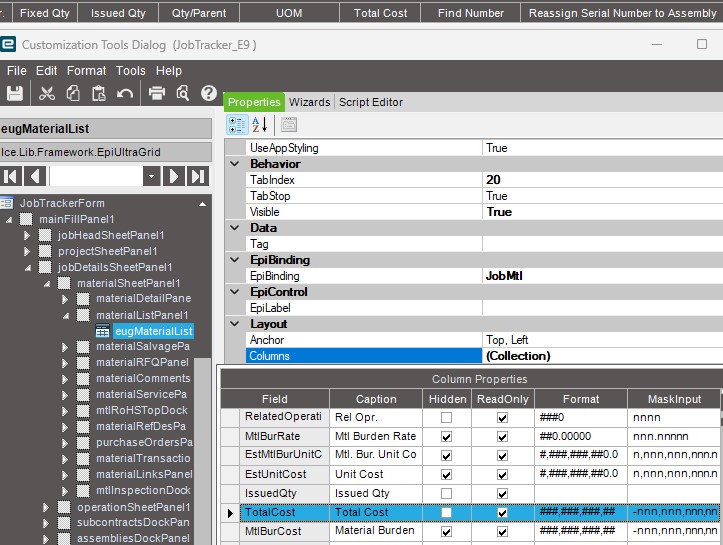Open Help via question mark icon
The image size is (723, 545).
point(208,93)
